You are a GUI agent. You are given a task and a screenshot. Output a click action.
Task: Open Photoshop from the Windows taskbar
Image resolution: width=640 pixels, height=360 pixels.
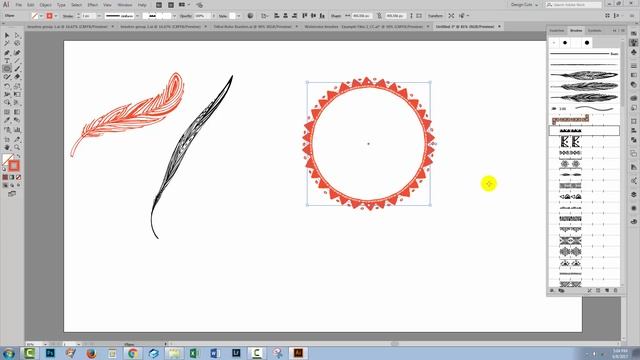50,353
